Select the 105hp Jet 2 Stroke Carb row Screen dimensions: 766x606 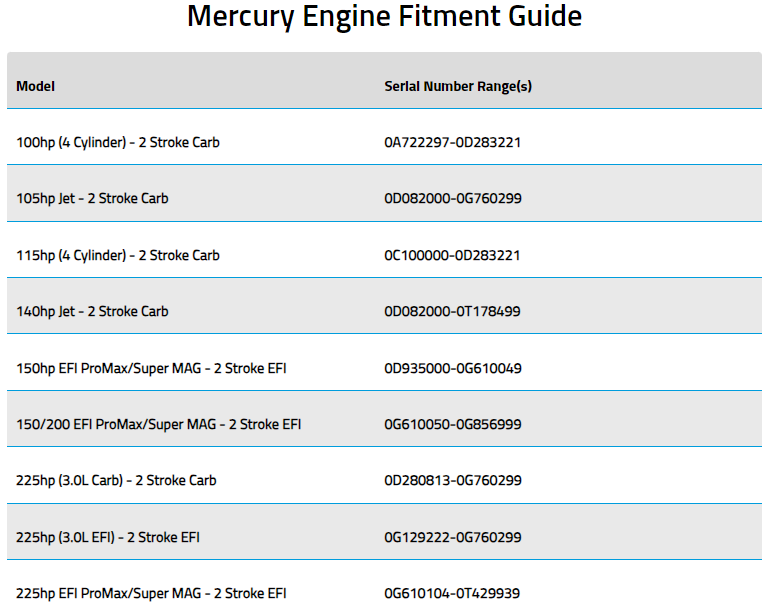coord(384,193)
